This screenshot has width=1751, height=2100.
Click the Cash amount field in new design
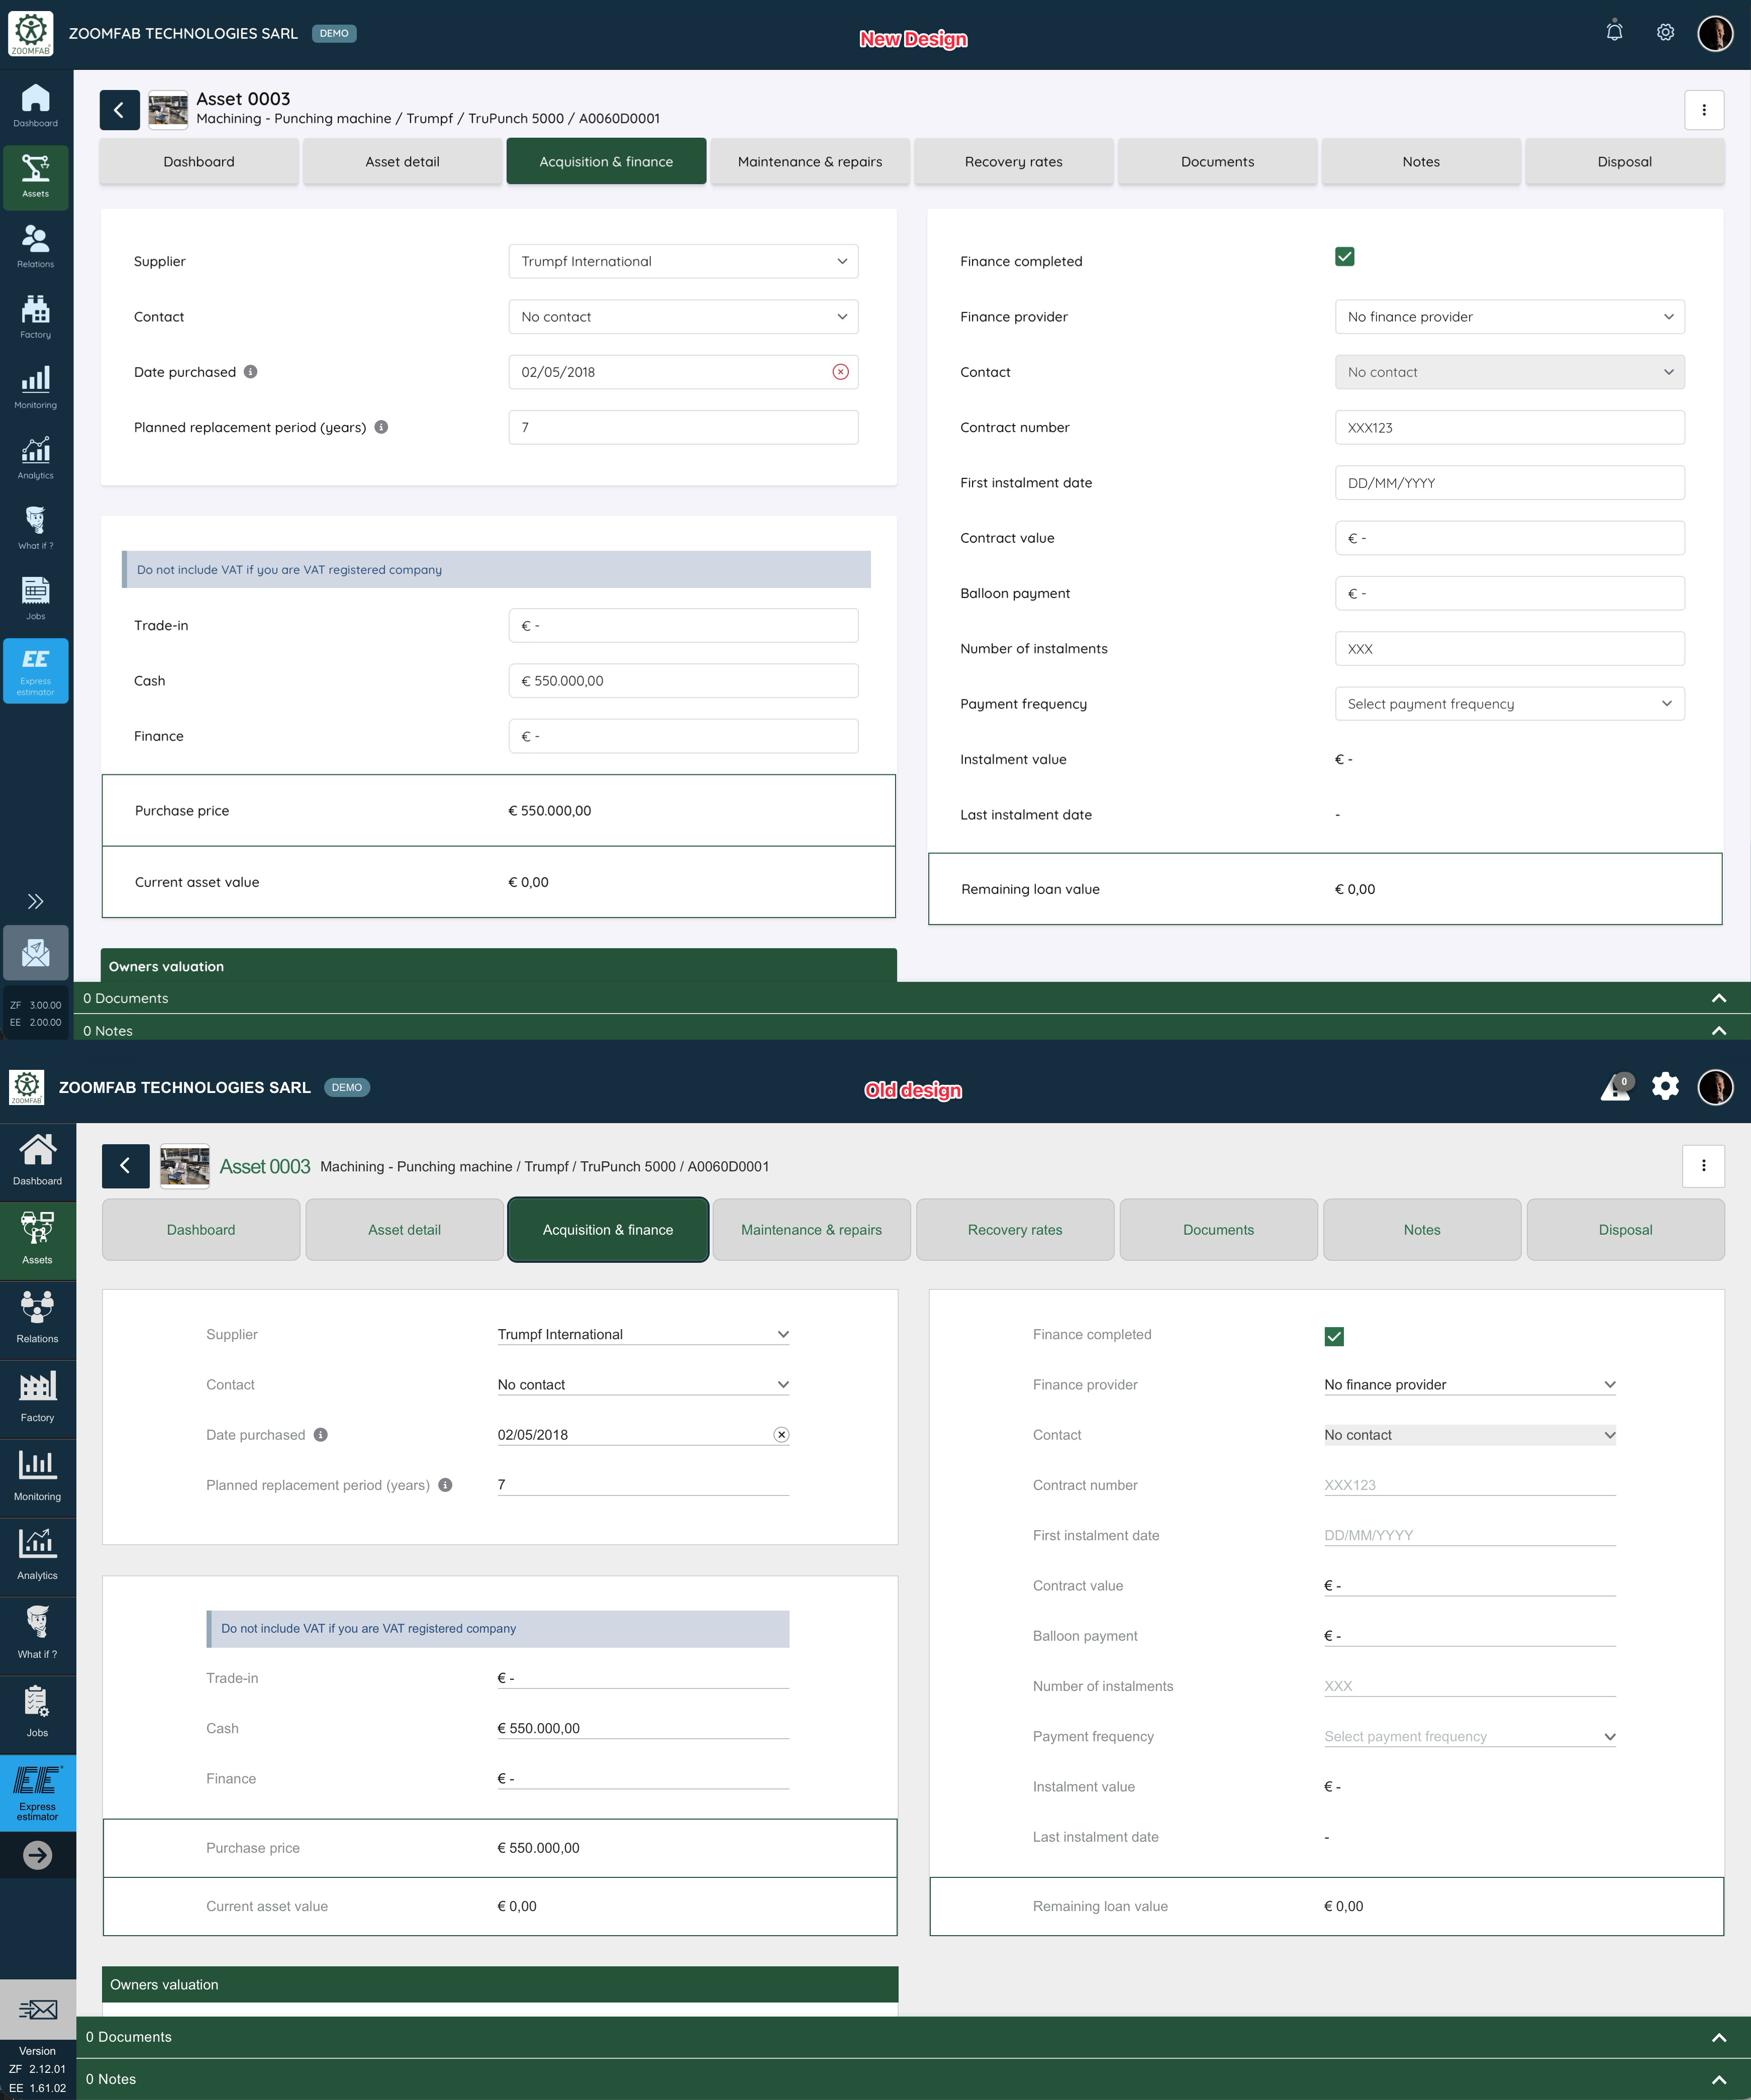pos(683,681)
